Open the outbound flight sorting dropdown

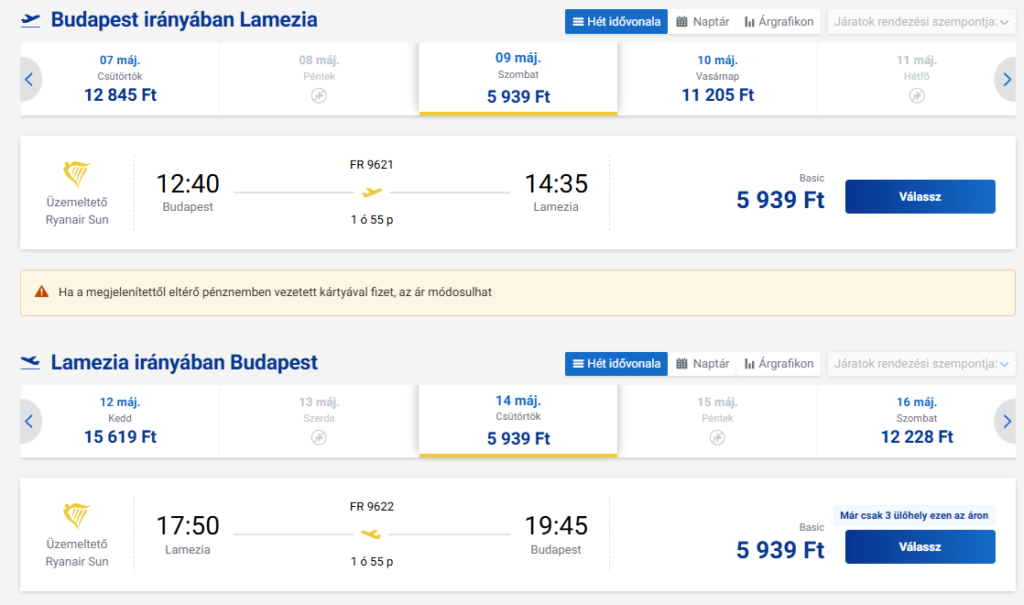[x=920, y=21]
